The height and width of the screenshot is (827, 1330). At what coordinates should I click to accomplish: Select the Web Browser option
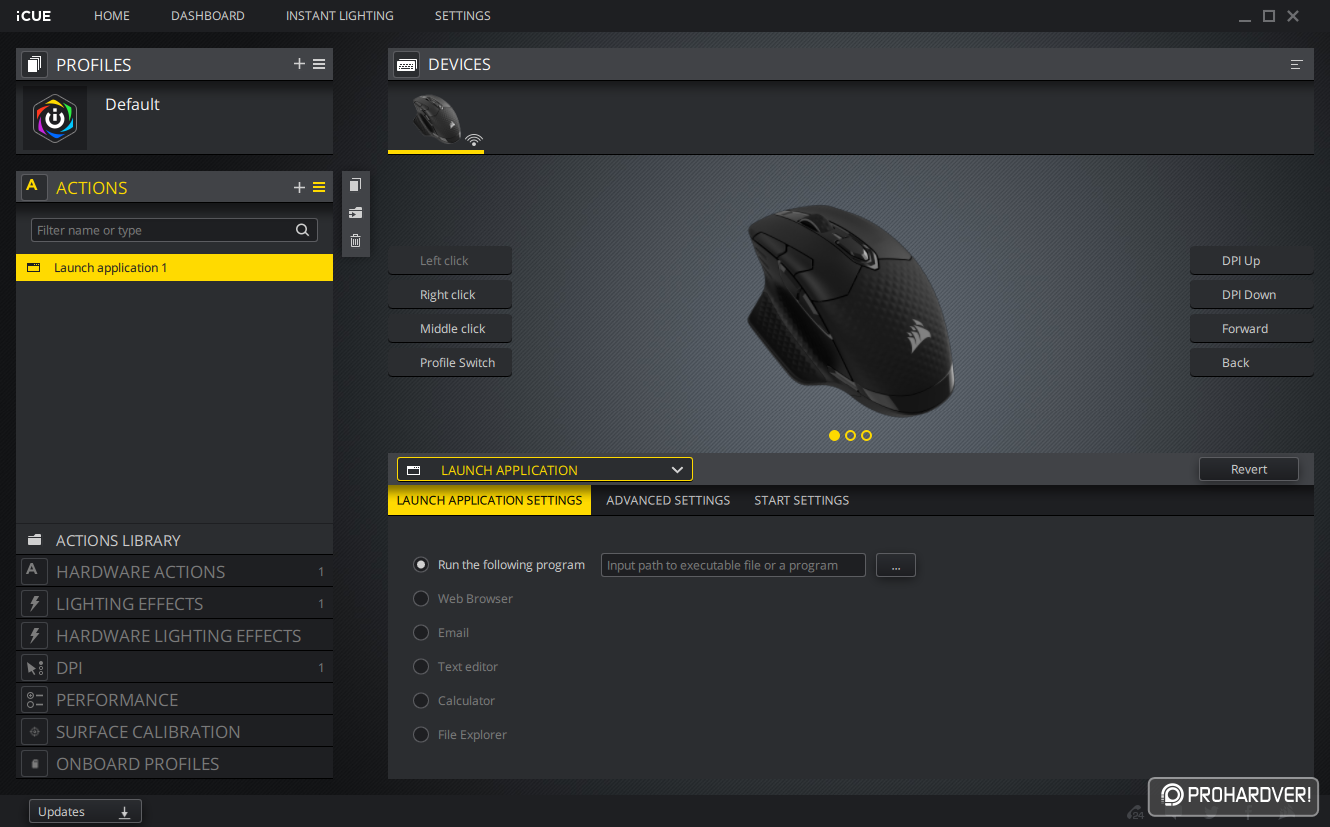coord(421,599)
